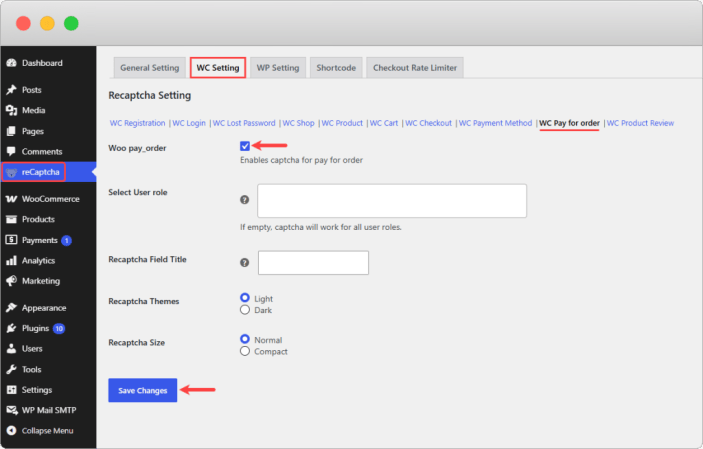
Task: Click the Pages document icon
Action: point(11,131)
